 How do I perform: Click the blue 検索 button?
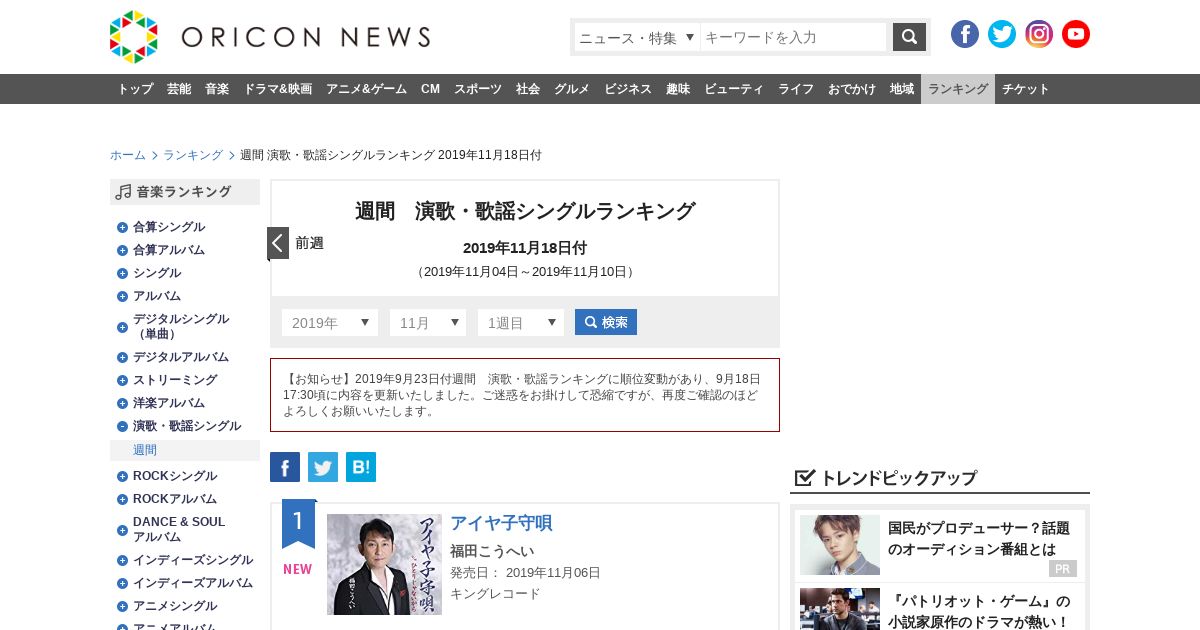coord(606,322)
